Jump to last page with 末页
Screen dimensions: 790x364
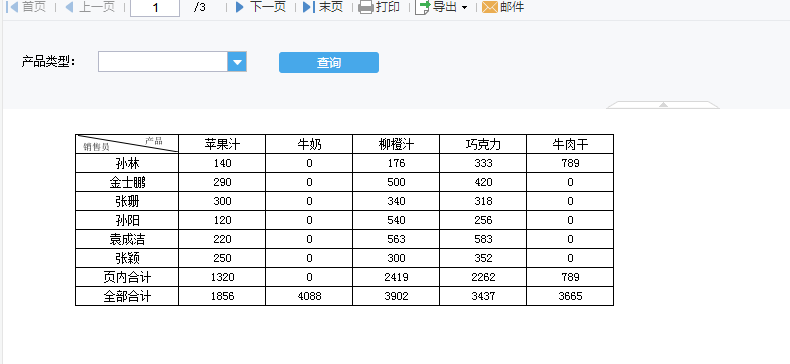(323, 7)
